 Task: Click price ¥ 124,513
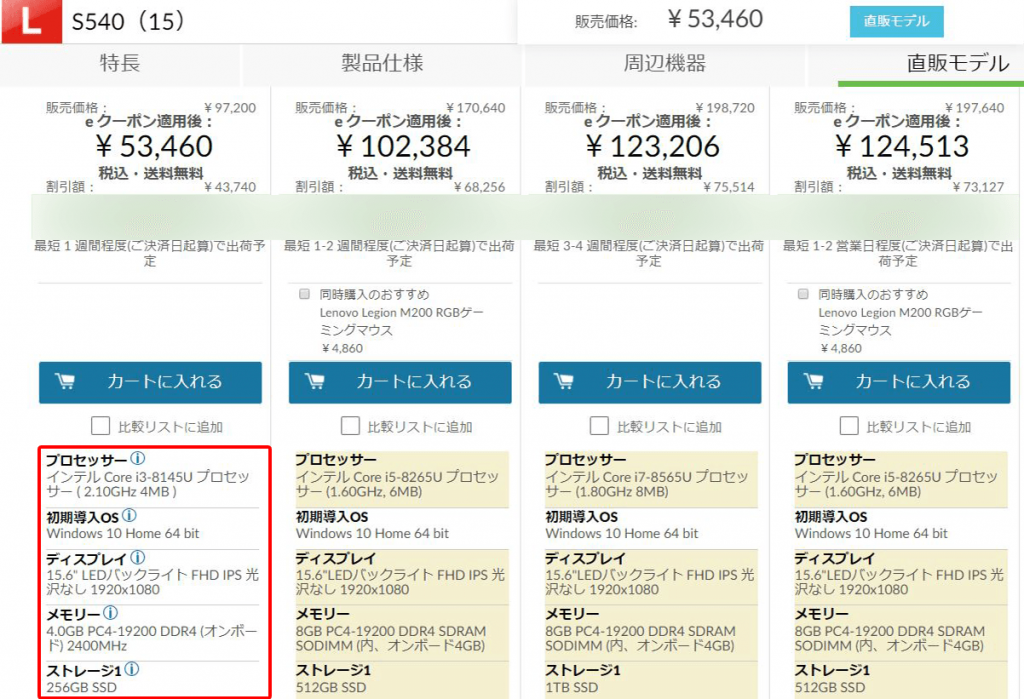pyautogui.click(x=902, y=146)
